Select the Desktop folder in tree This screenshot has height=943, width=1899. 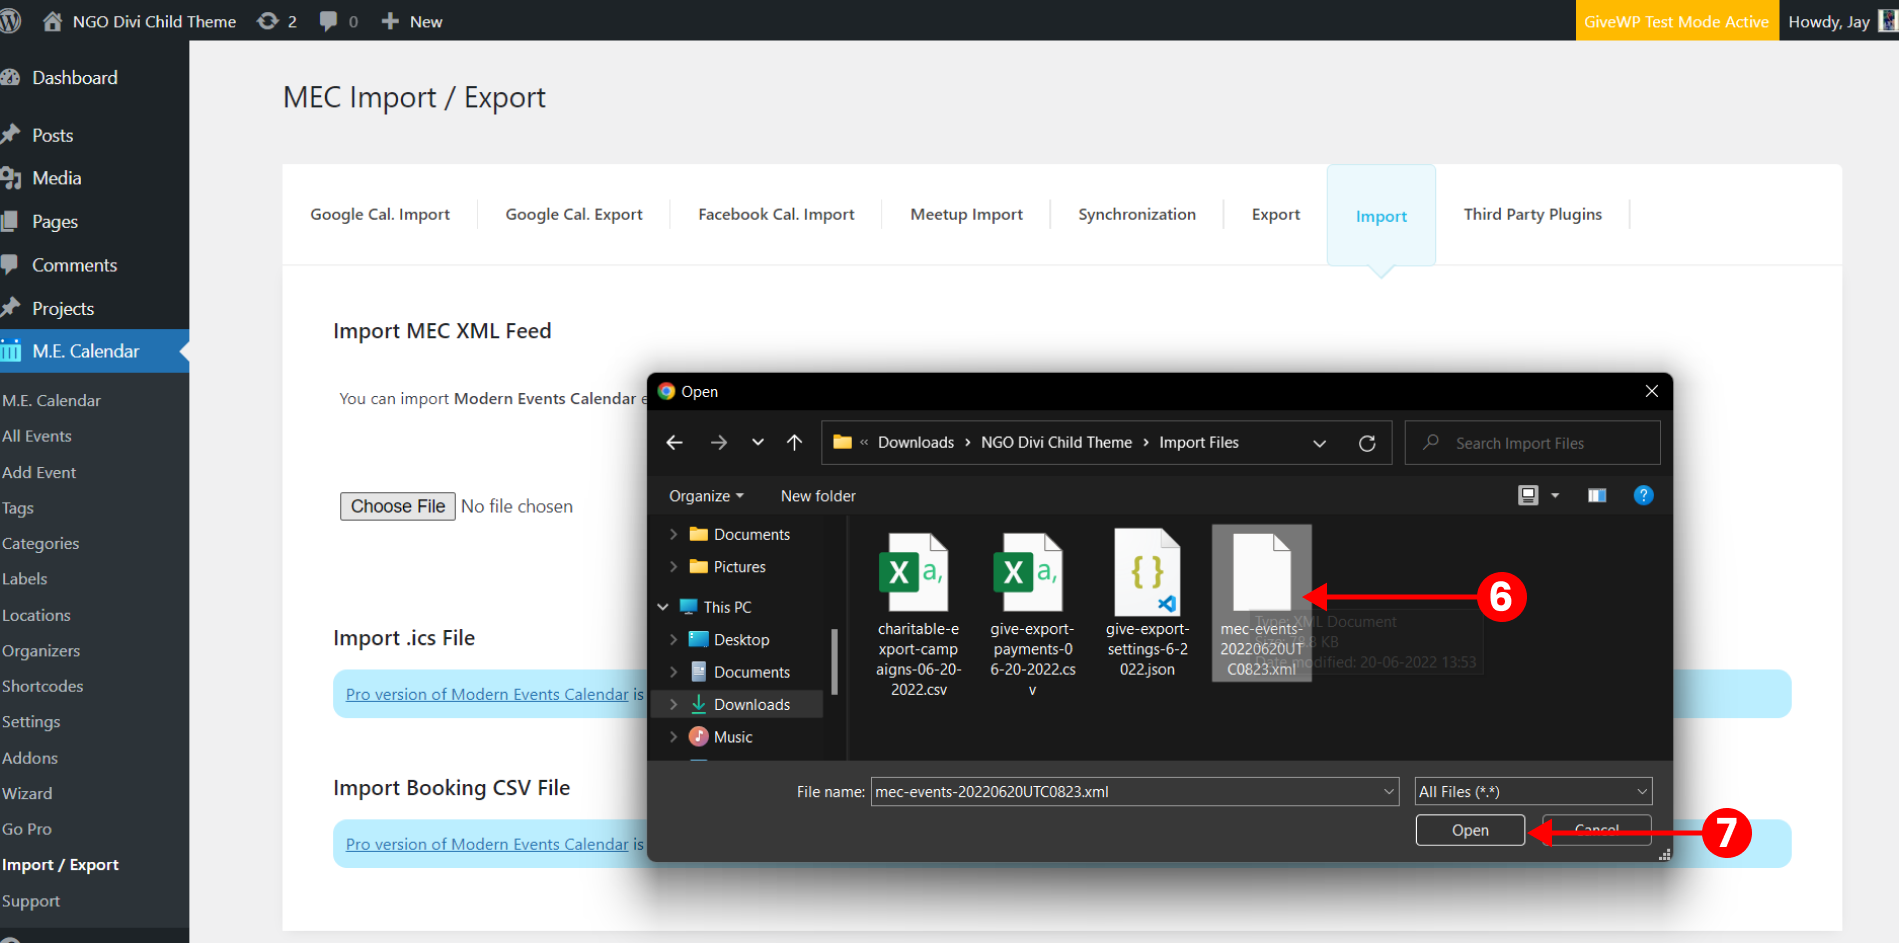(741, 640)
